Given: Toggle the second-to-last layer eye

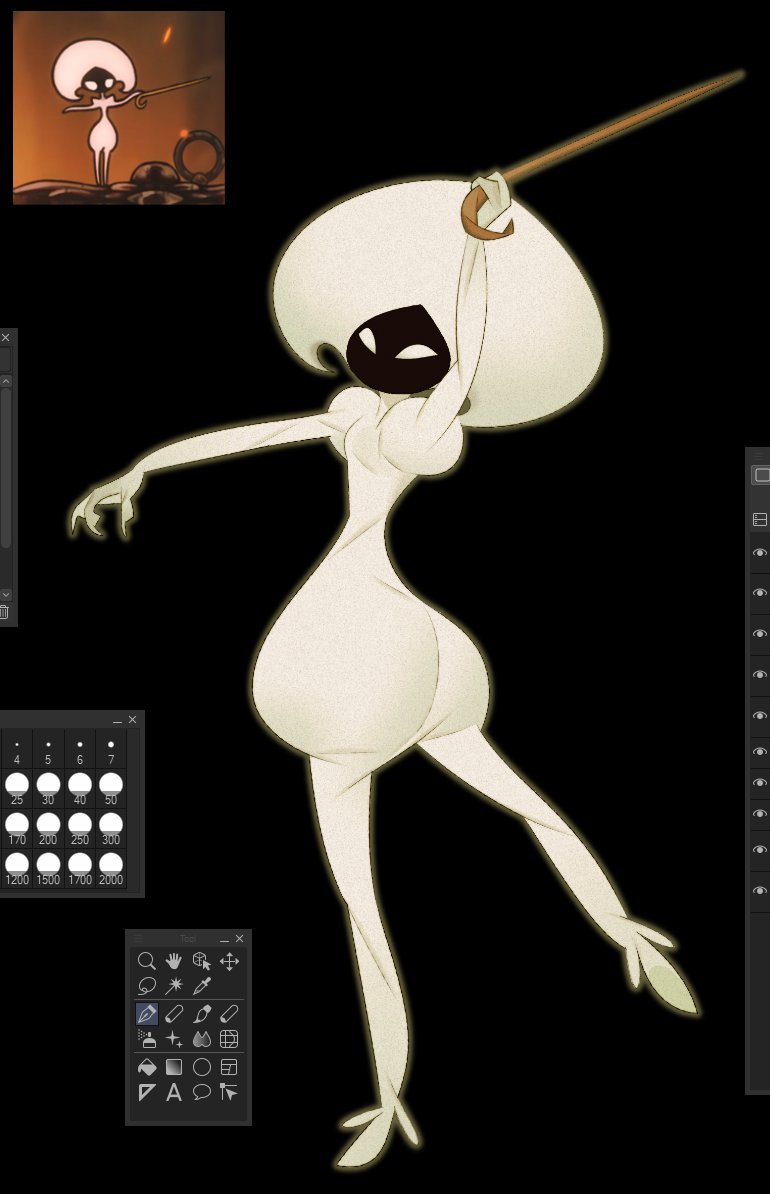Looking at the screenshot, I should (759, 850).
